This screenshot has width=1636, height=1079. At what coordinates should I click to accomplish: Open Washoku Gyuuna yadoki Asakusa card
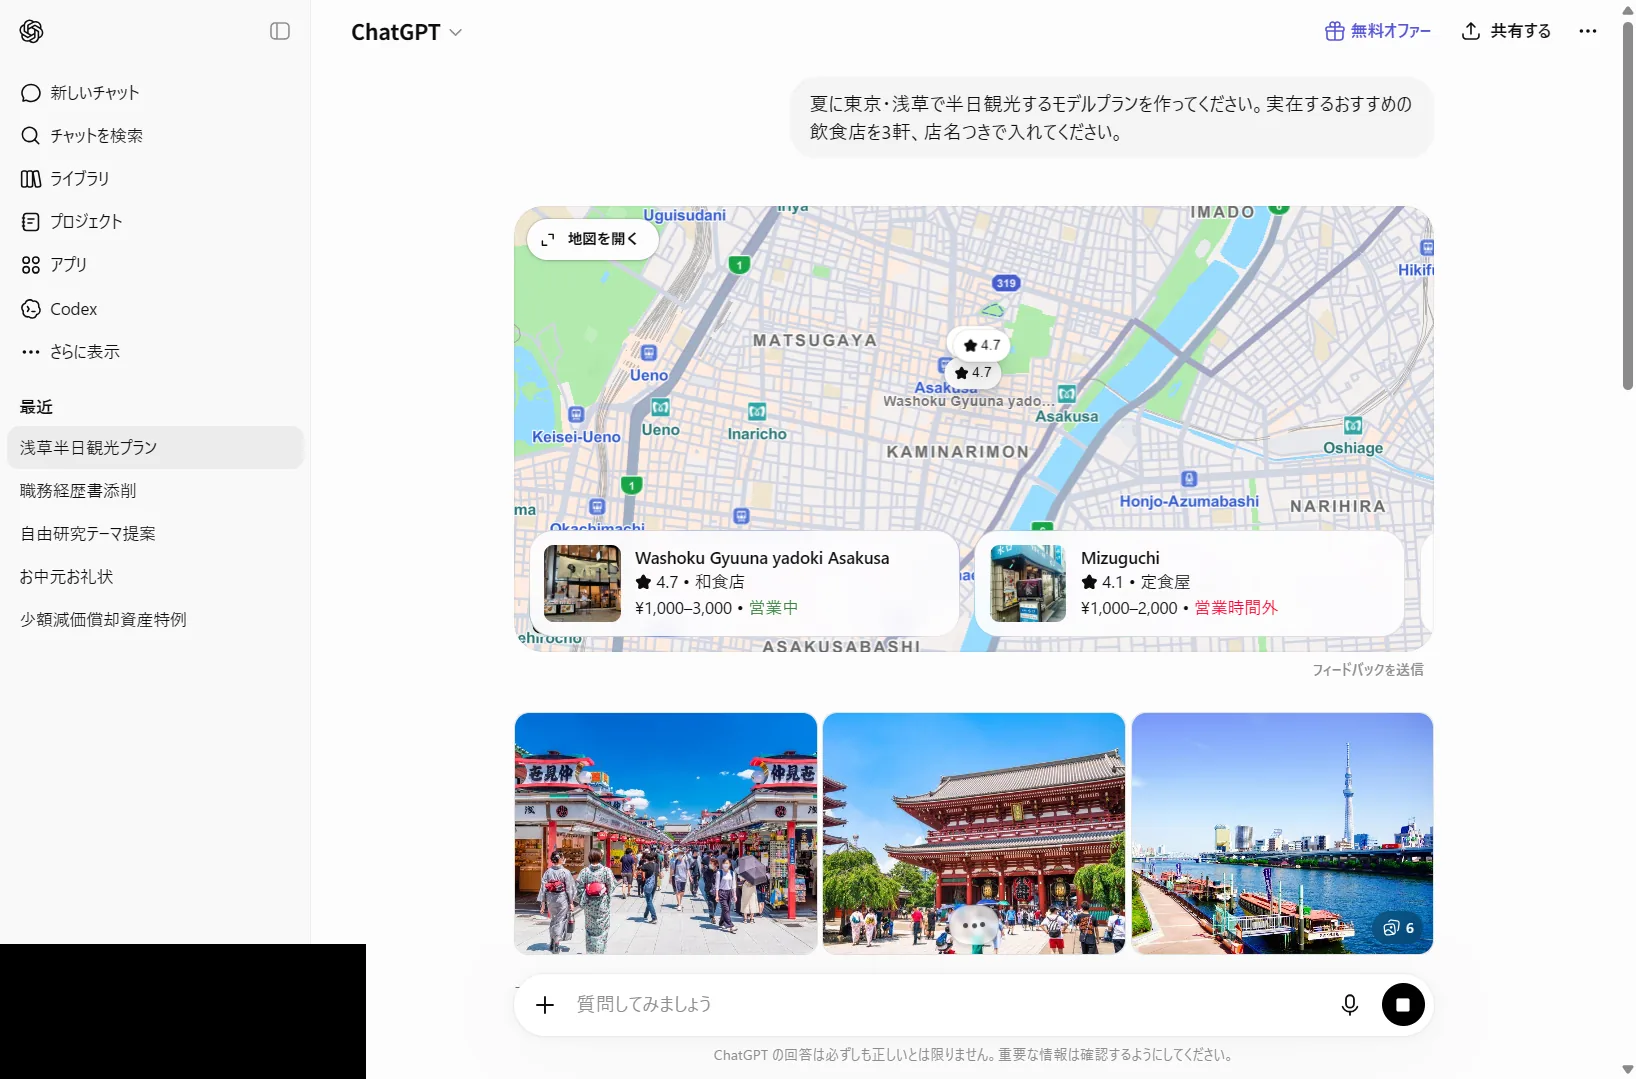(x=744, y=583)
